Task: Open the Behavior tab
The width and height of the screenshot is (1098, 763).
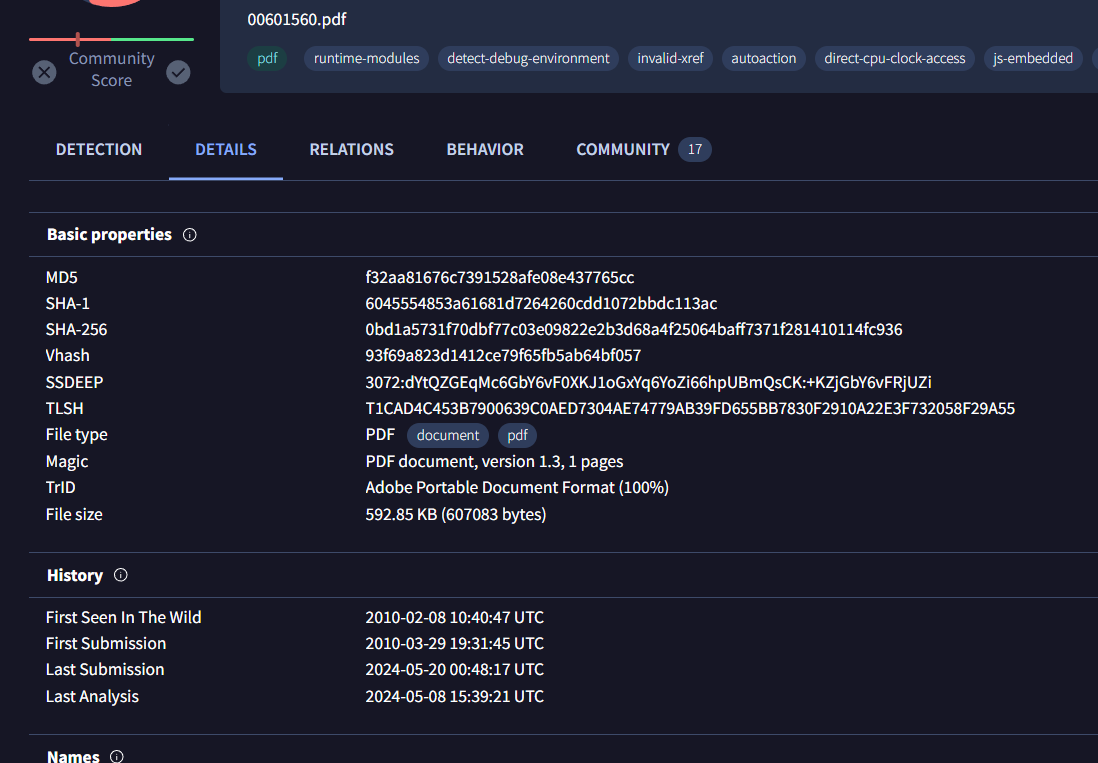Action: [485, 149]
